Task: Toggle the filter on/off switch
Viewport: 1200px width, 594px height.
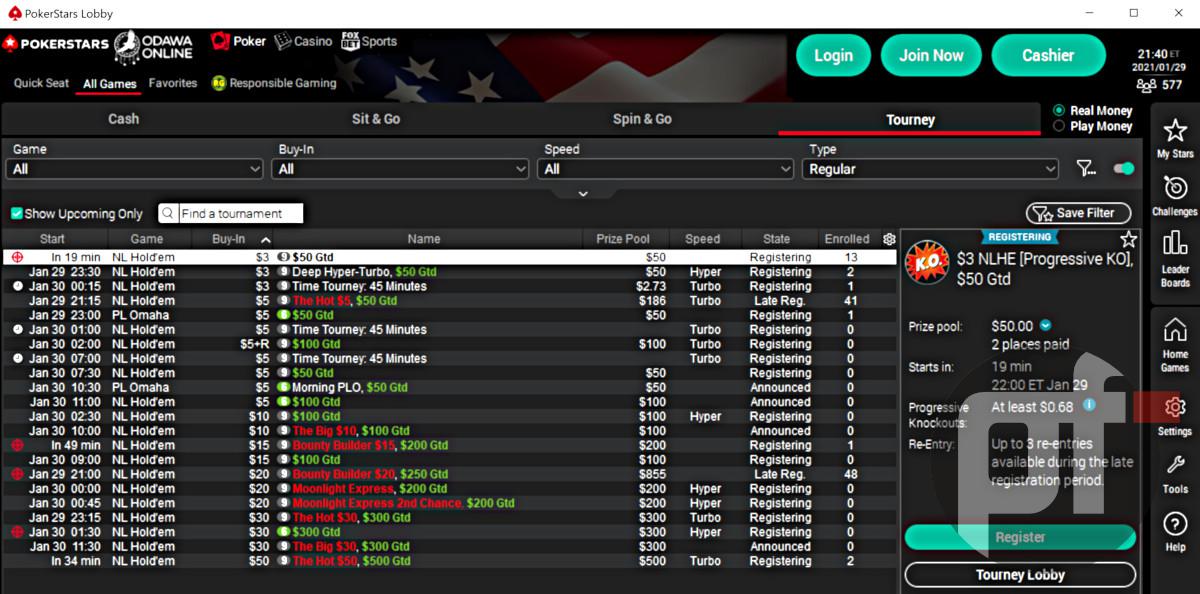Action: point(1123,169)
